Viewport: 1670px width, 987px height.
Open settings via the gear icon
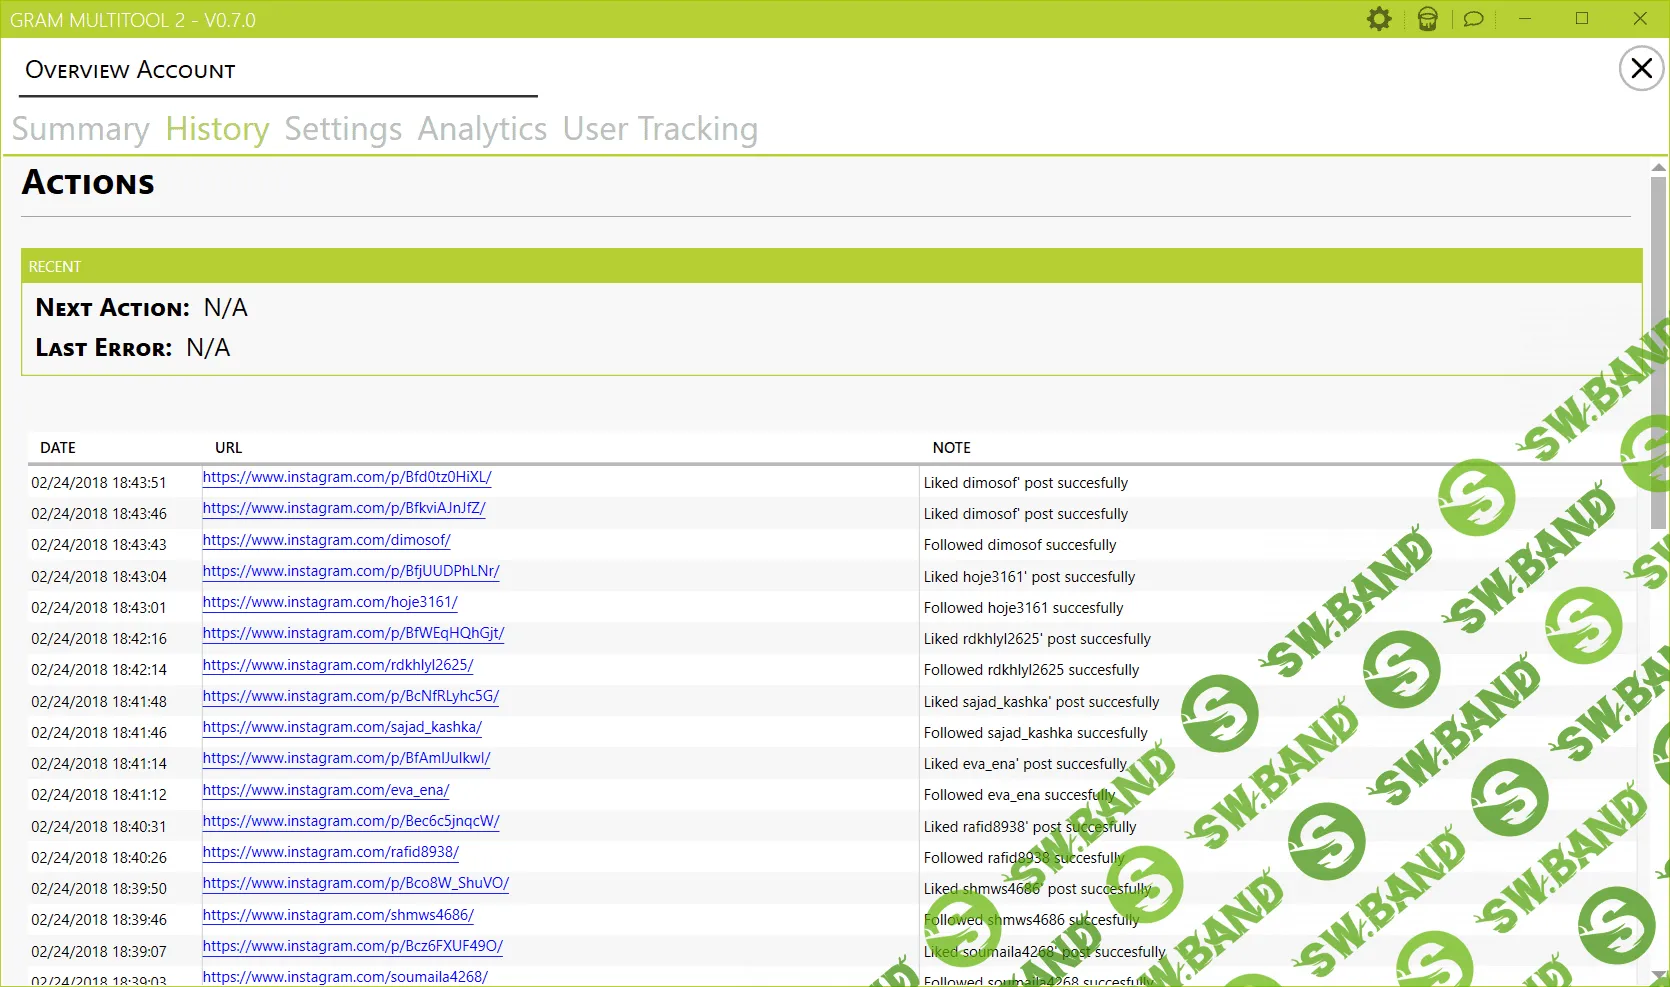pyautogui.click(x=1379, y=18)
